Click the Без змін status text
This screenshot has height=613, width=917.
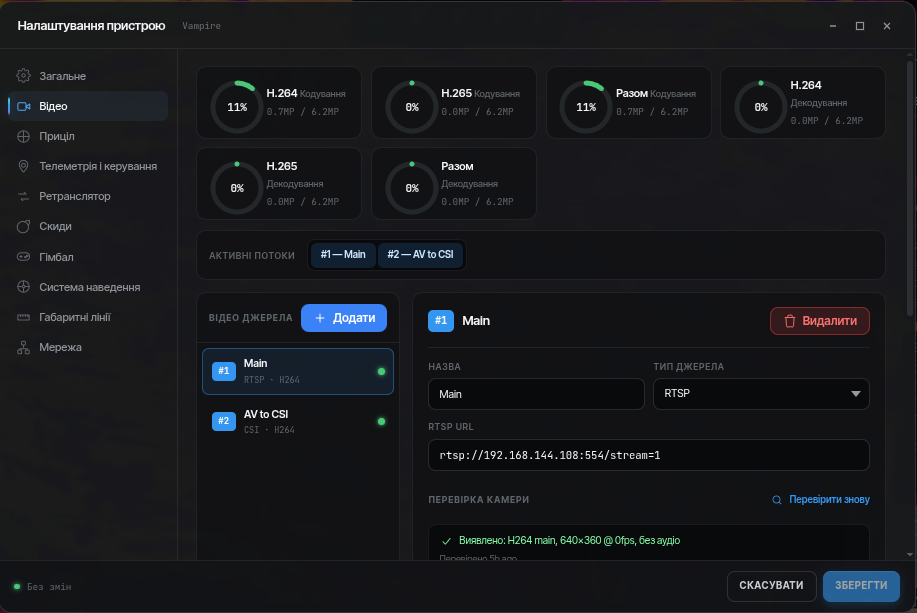click(x=49, y=587)
